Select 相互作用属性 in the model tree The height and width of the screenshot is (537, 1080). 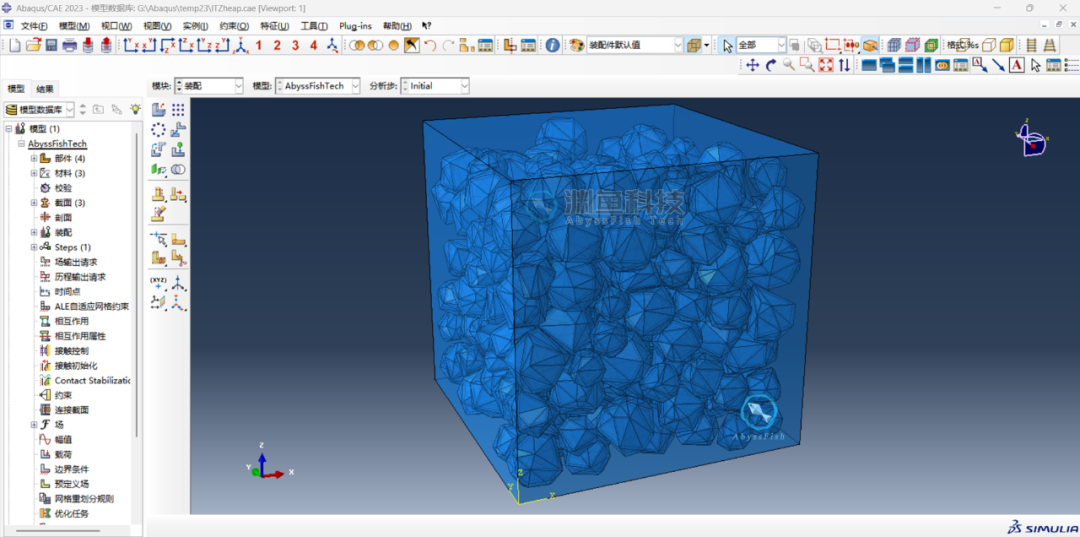(80, 336)
